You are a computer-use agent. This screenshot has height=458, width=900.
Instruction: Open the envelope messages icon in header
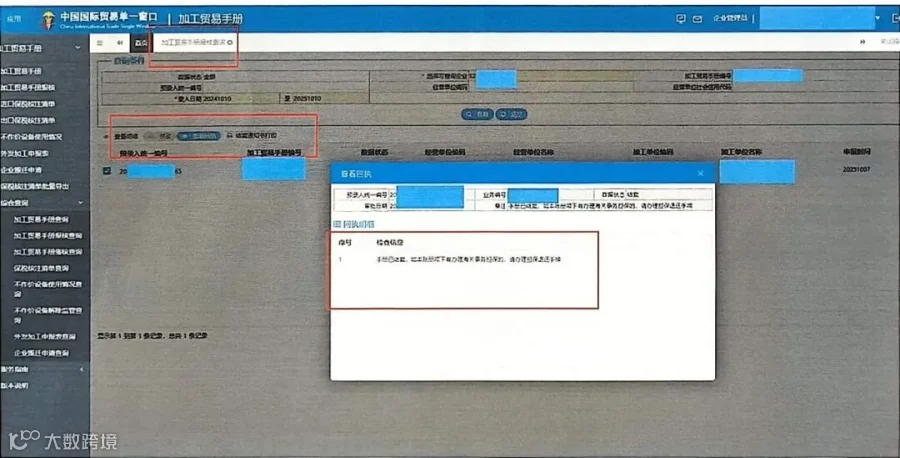point(697,19)
